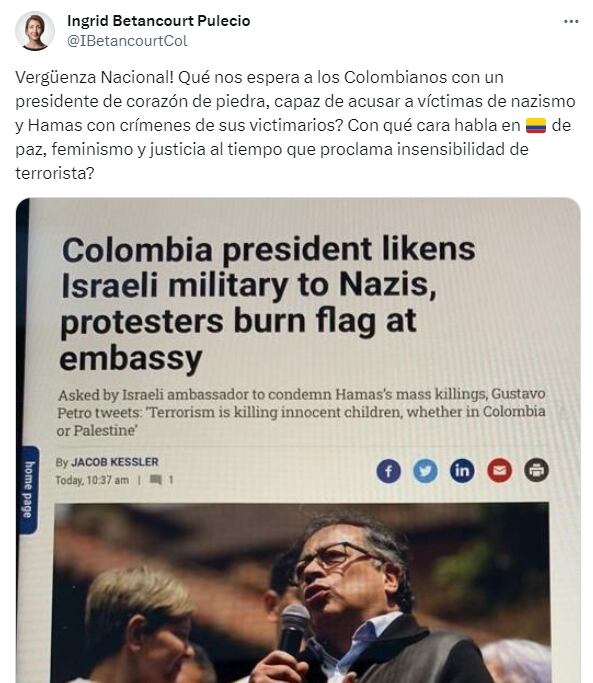The height and width of the screenshot is (683, 593).
Task: Click the tweet text starting 'Vergüenza Nacional!'
Action: tap(295, 125)
